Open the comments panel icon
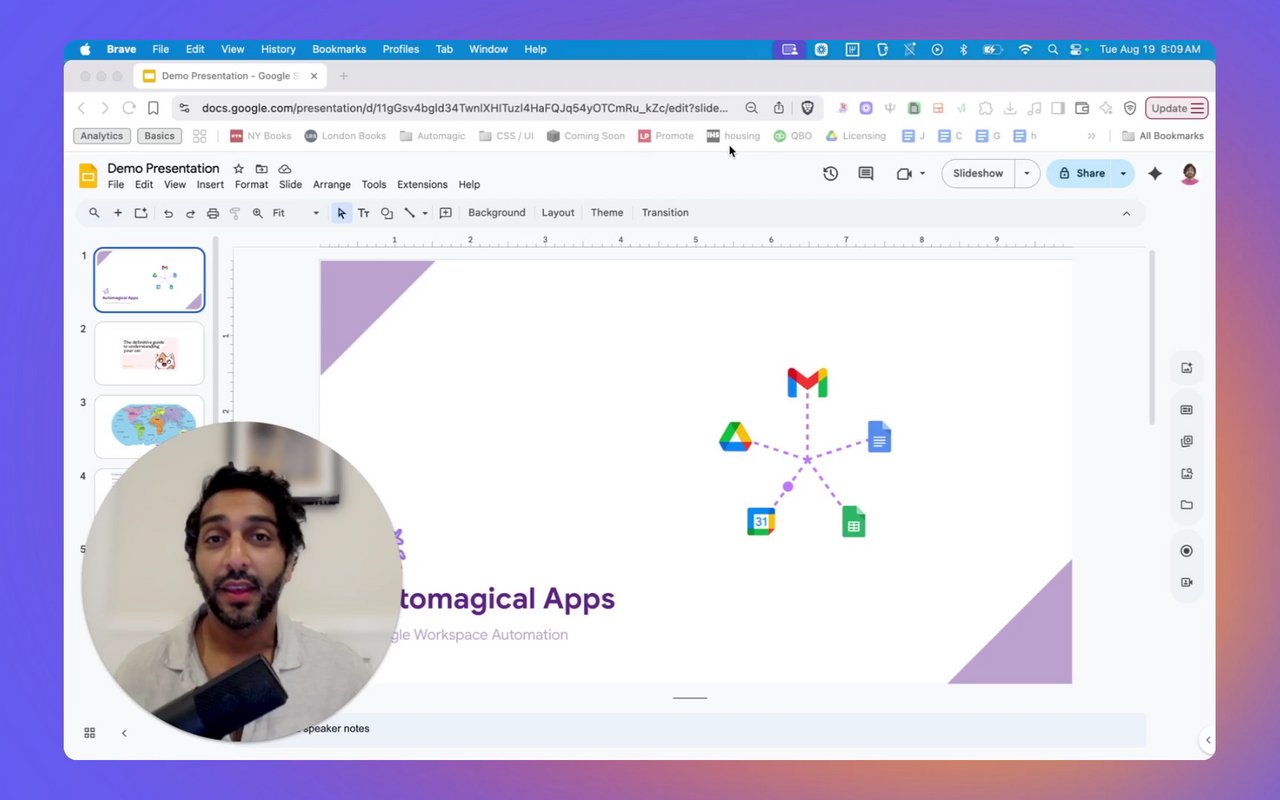The width and height of the screenshot is (1280, 800). click(x=866, y=173)
